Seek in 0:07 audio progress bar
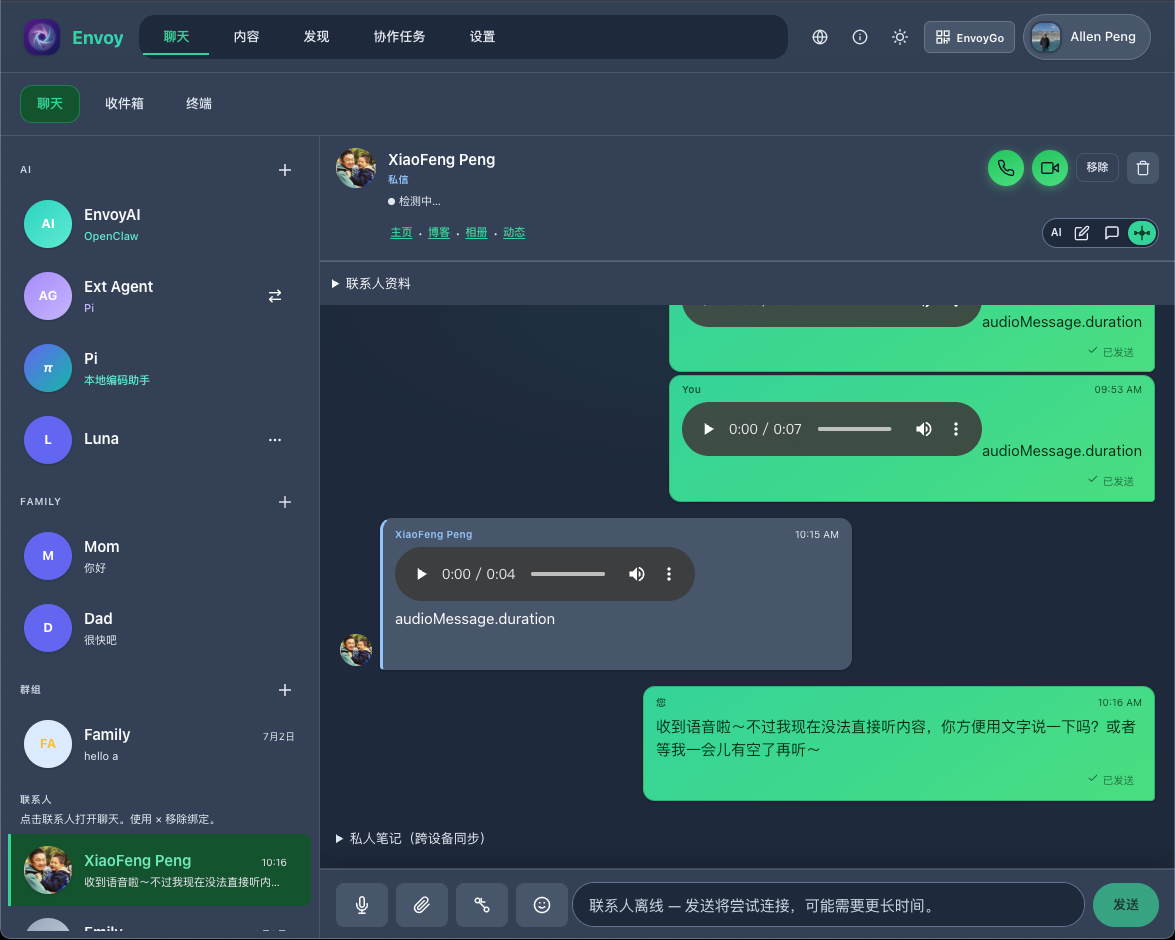 [854, 430]
